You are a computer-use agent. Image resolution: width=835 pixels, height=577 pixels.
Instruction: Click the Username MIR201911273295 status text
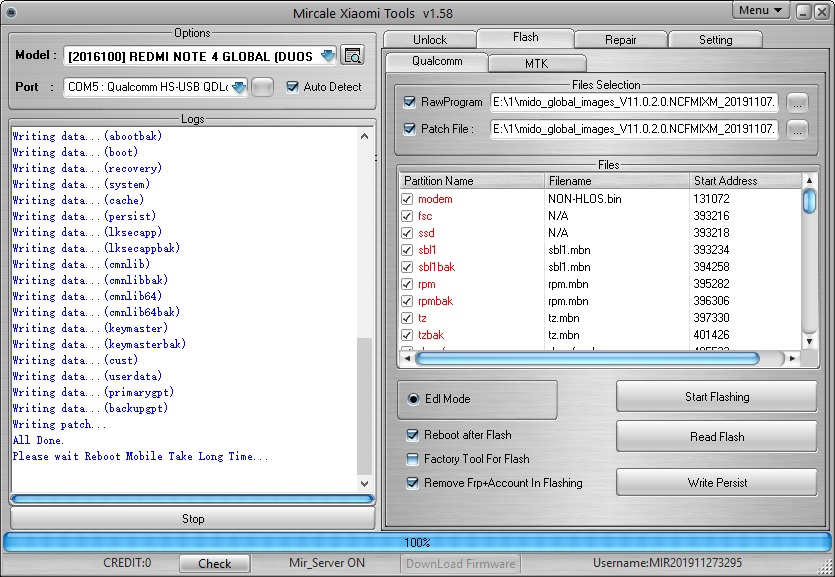[667, 563]
